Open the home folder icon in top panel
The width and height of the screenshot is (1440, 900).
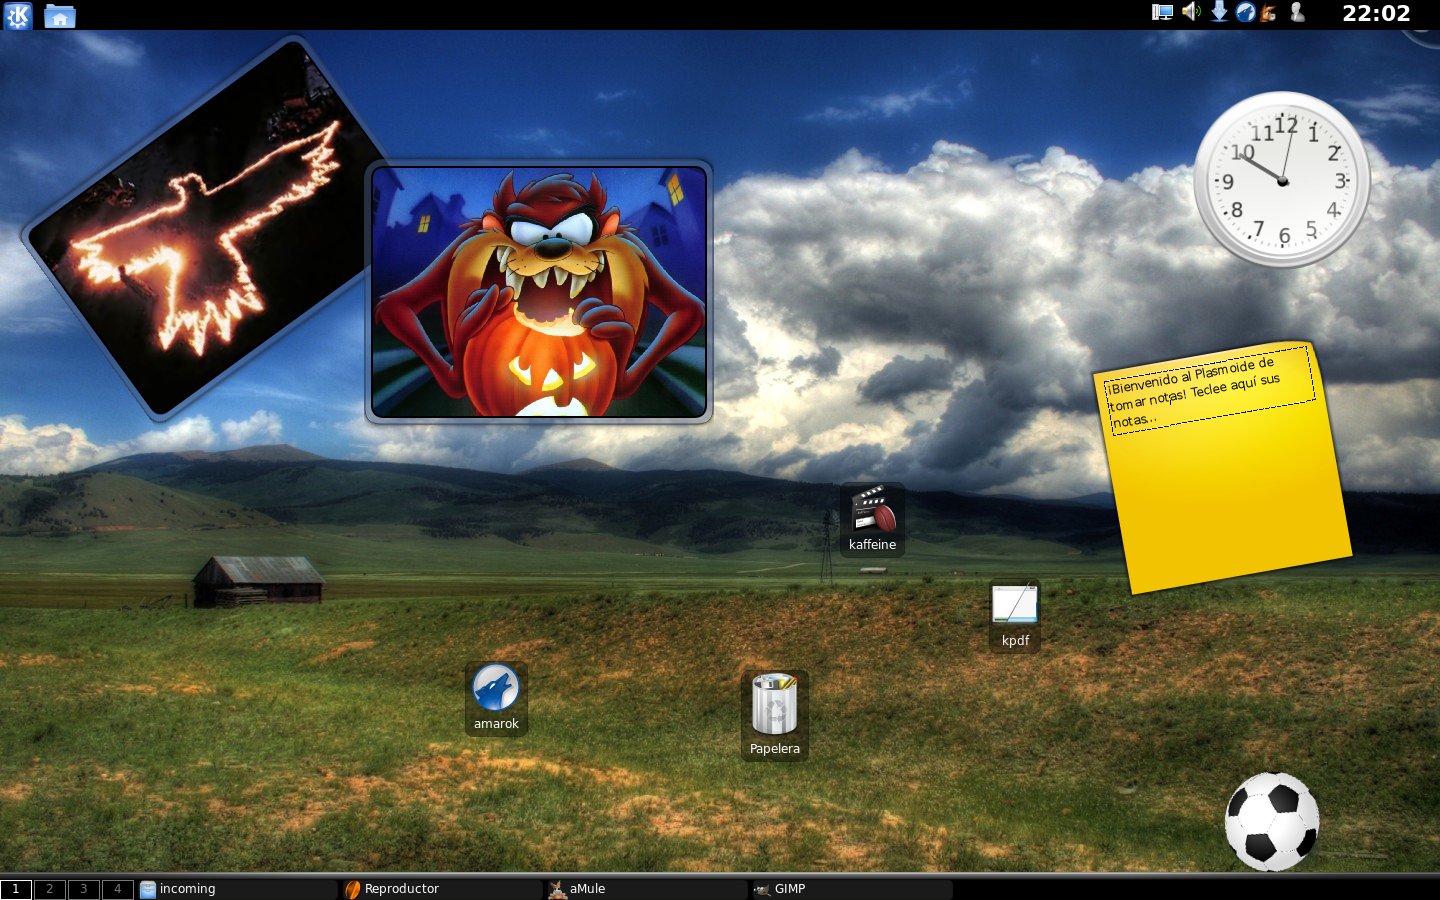(x=60, y=15)
